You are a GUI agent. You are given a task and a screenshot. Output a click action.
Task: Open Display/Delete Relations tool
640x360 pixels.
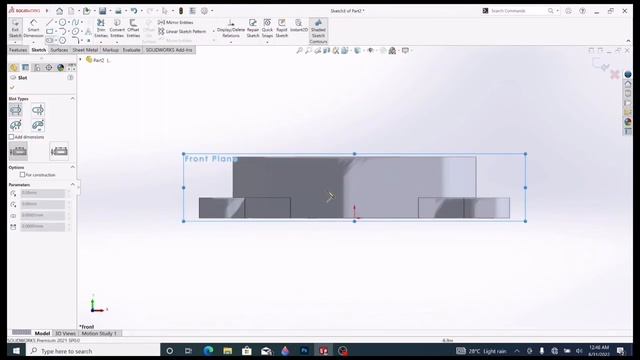[231, 28]
